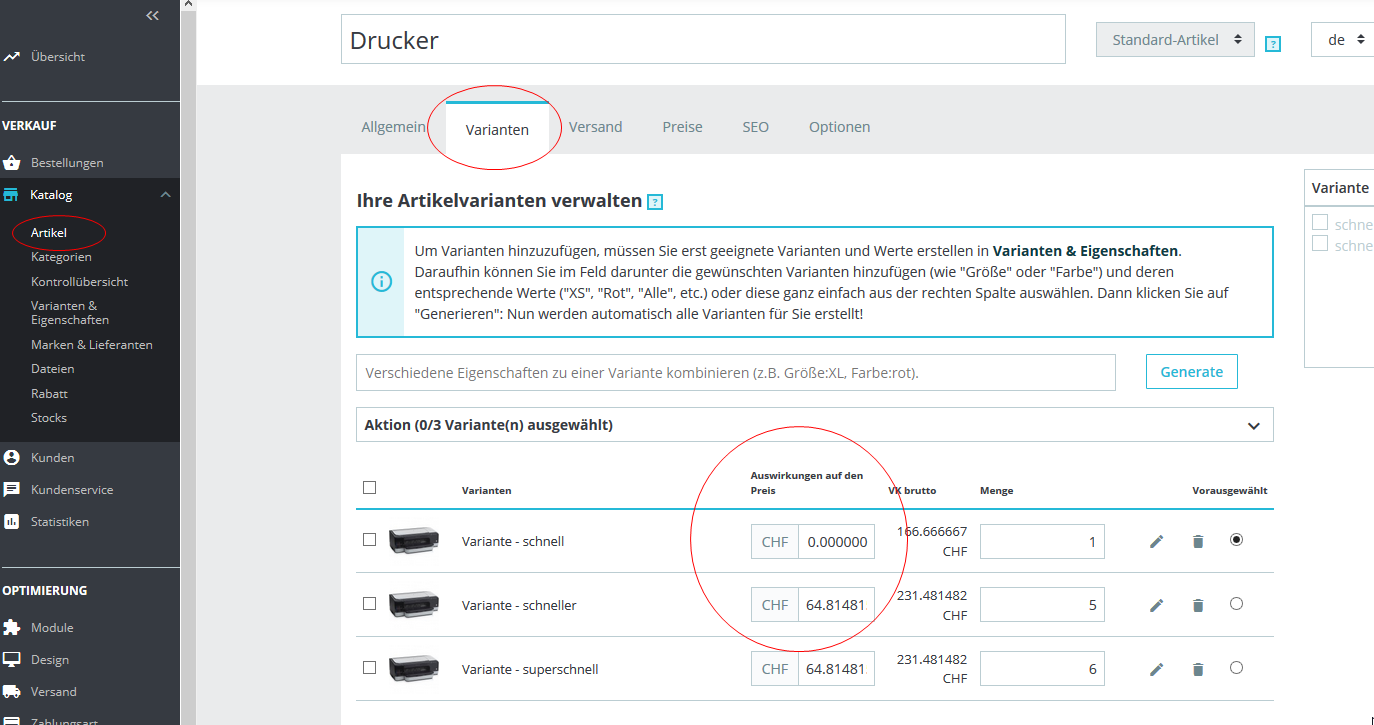The height and width of the screenshot is (725, 1374).
Task: Edit the 'Variante - schnell' pencil icon
Action: [1157, 541]
